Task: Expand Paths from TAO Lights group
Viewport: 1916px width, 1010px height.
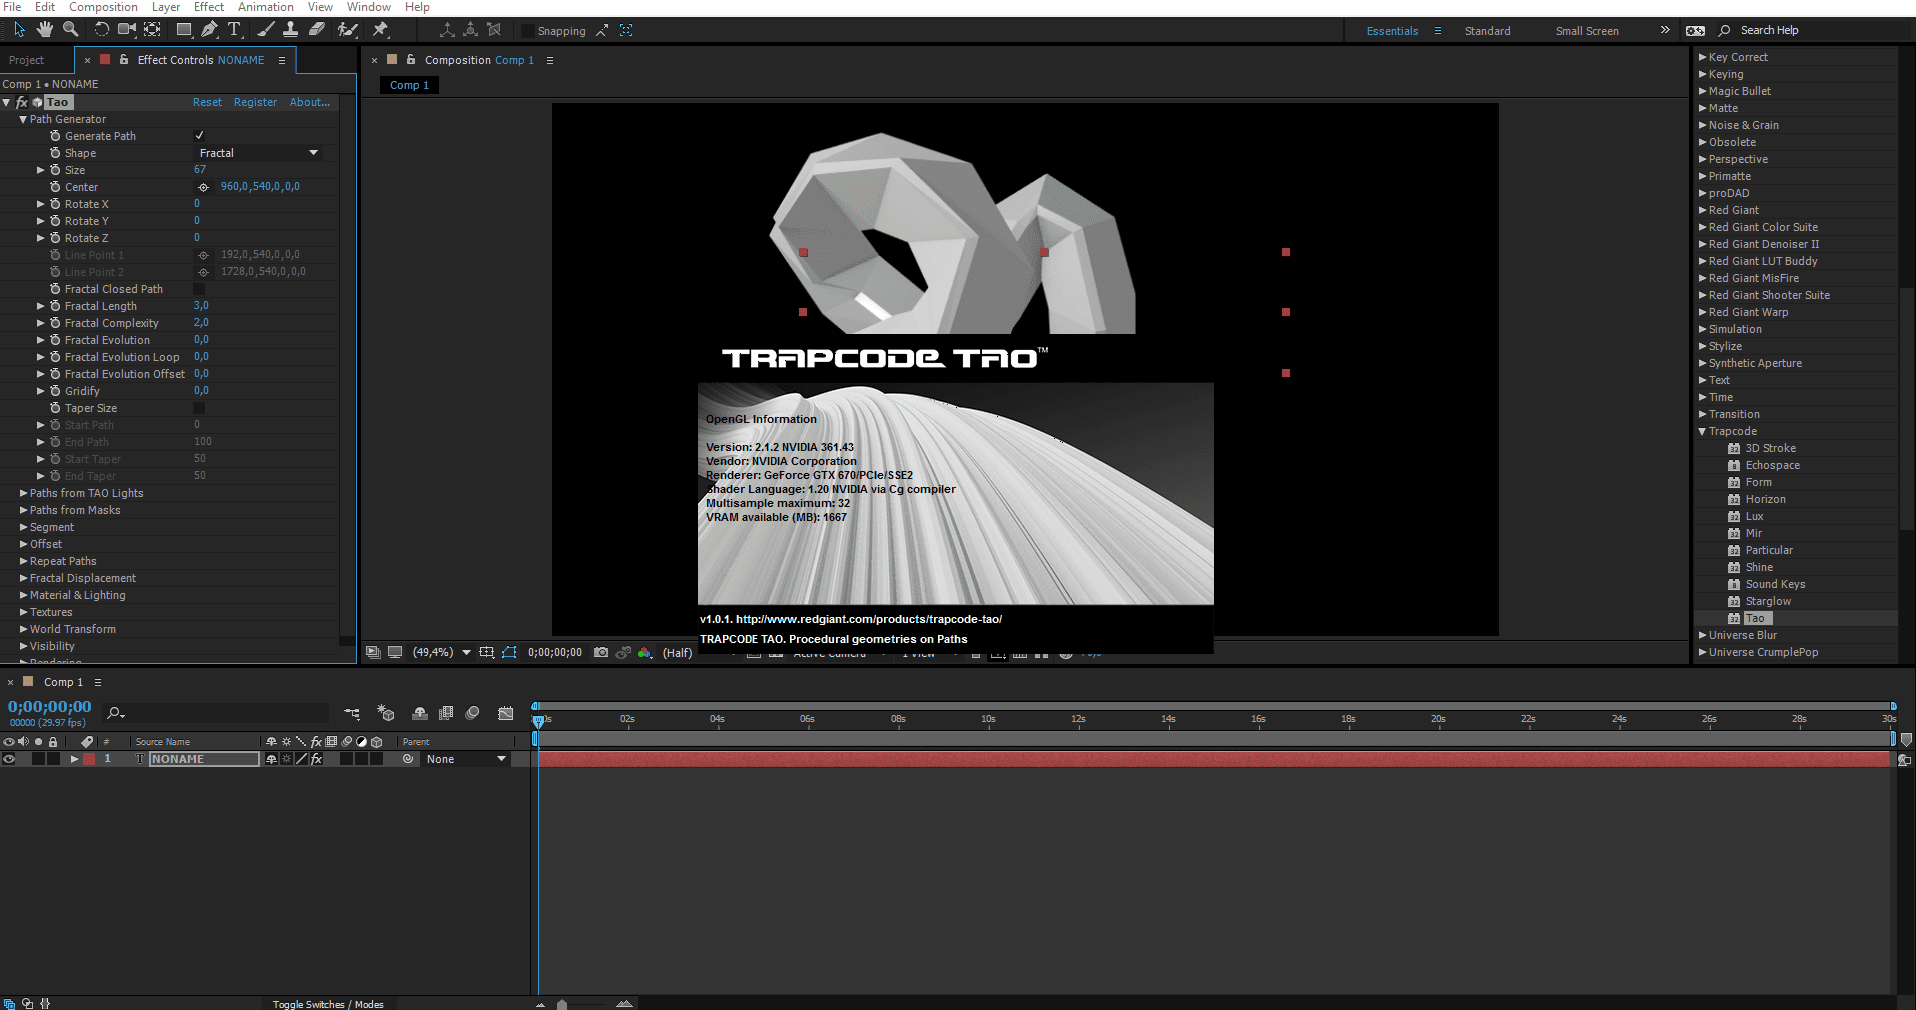Action: click(23, 493)
